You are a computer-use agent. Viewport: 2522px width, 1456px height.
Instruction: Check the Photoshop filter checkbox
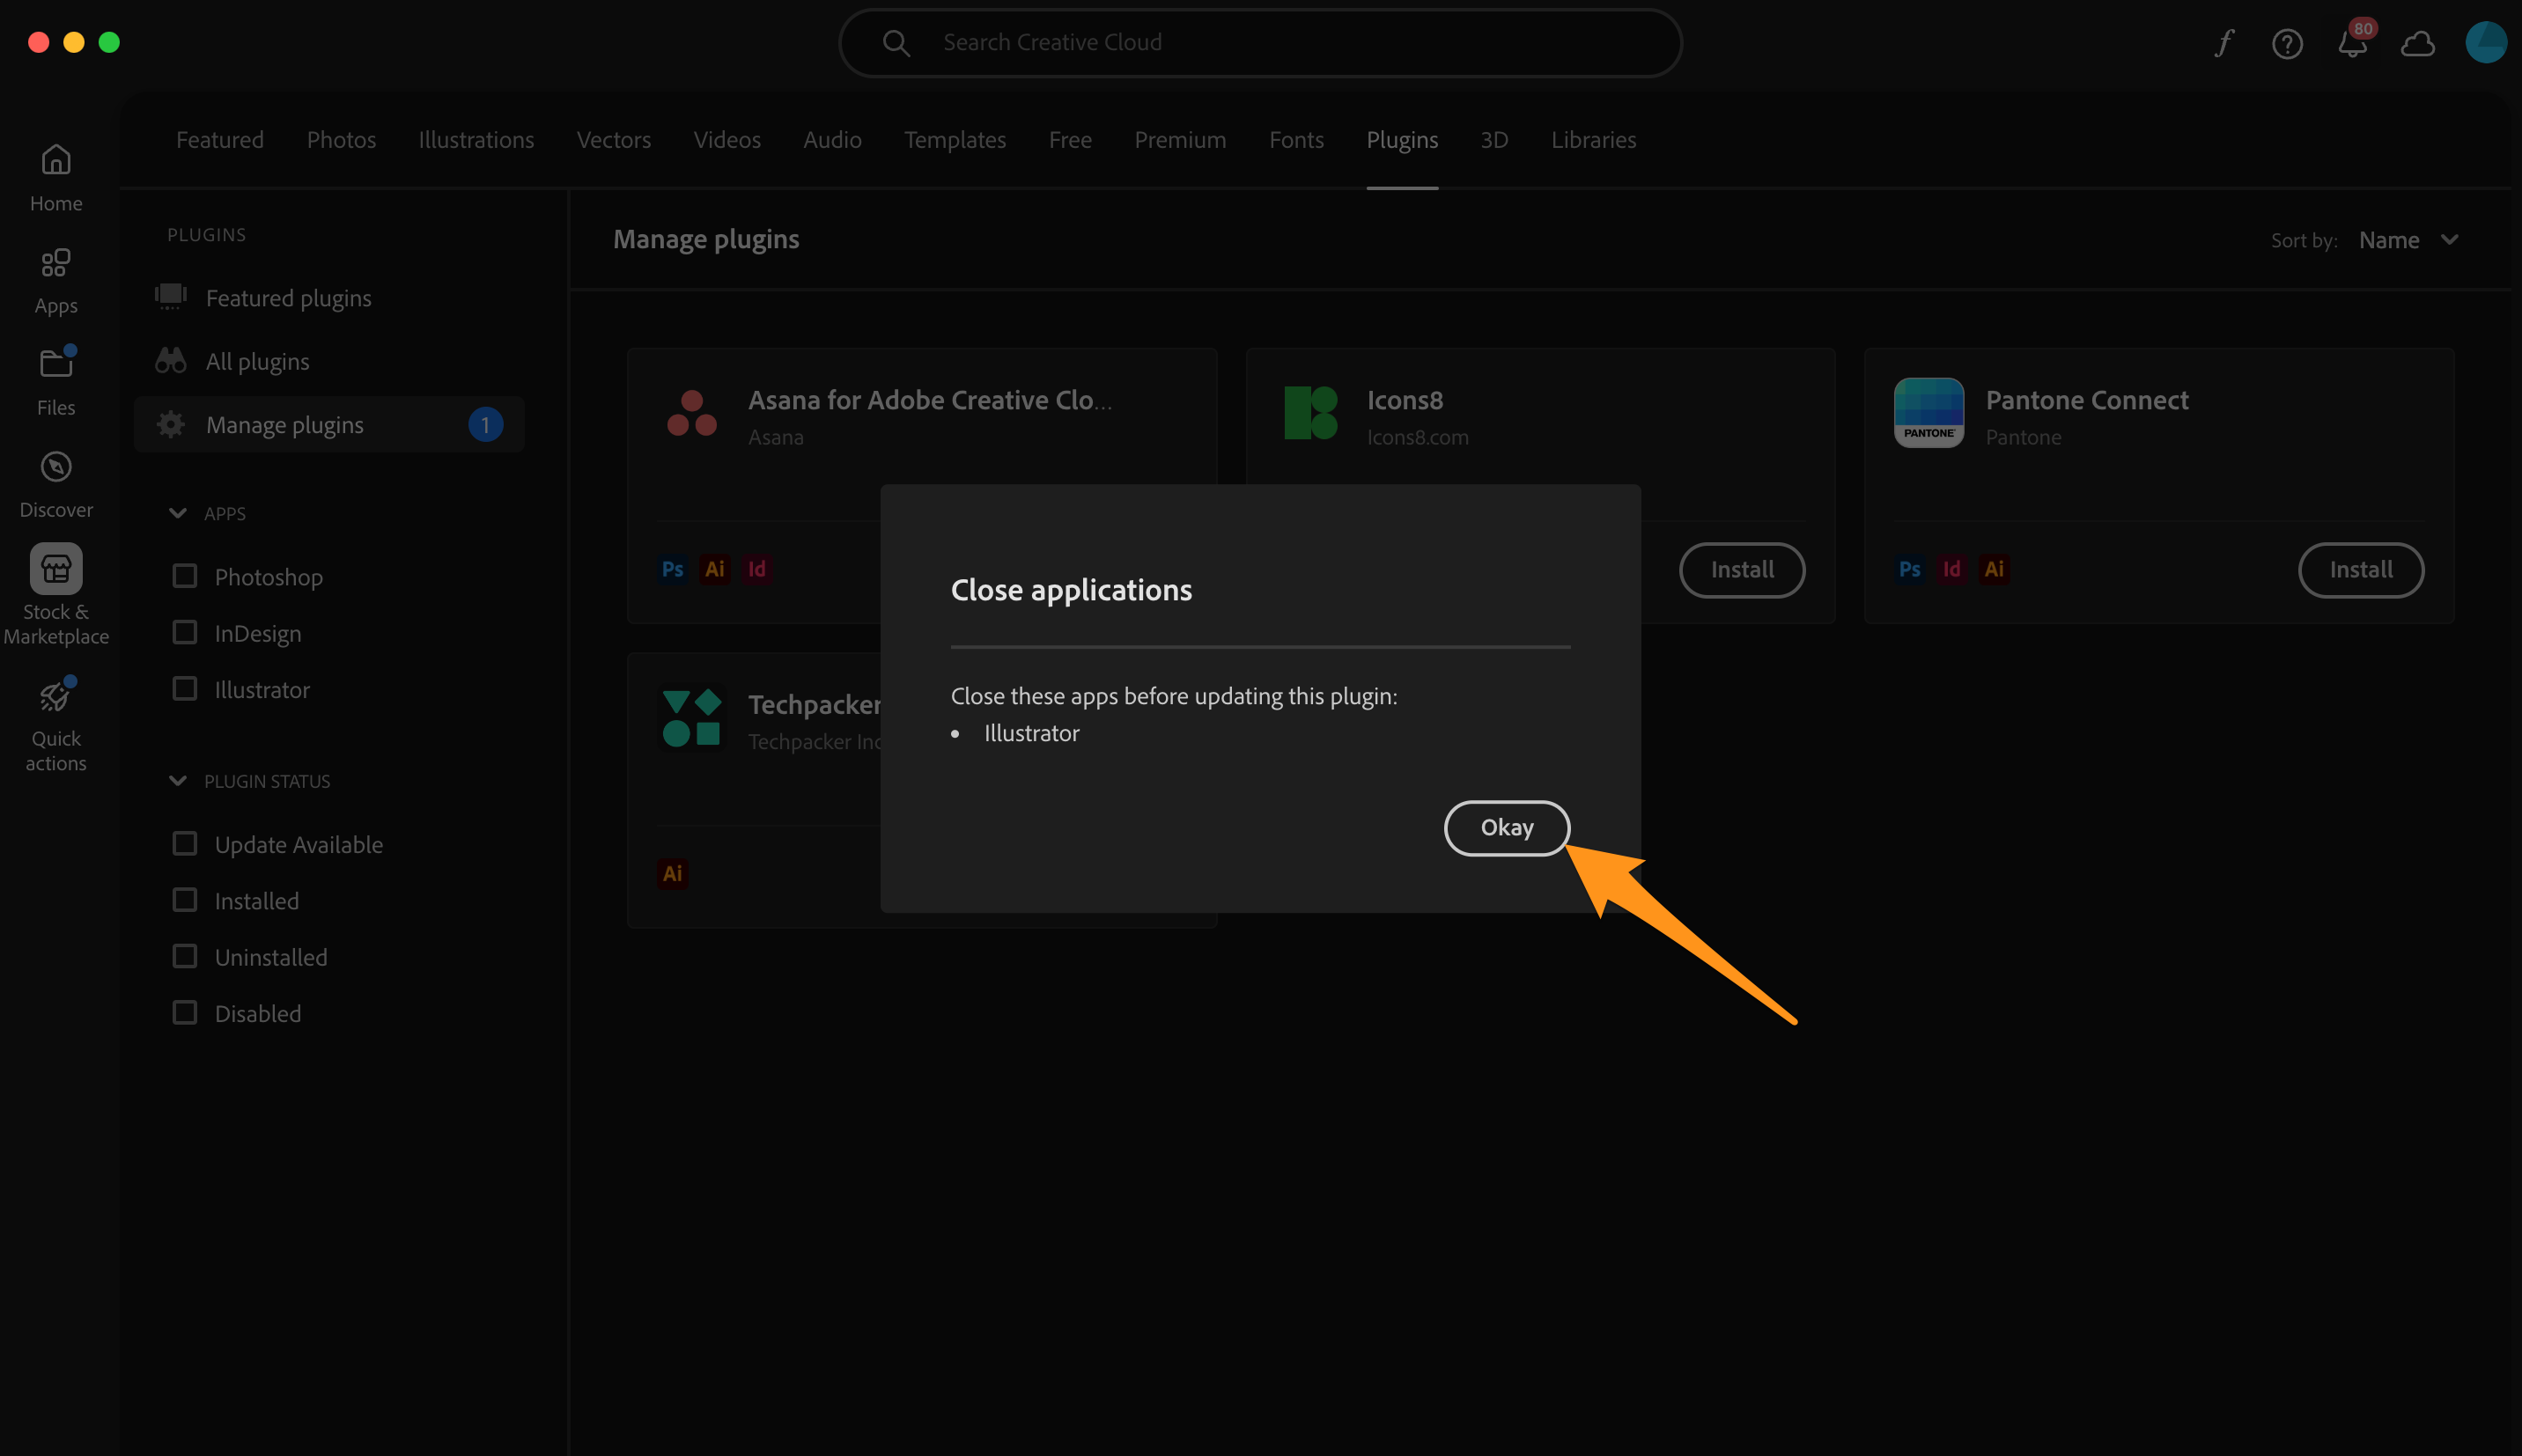pyautogui.click(x=185, y=576)
